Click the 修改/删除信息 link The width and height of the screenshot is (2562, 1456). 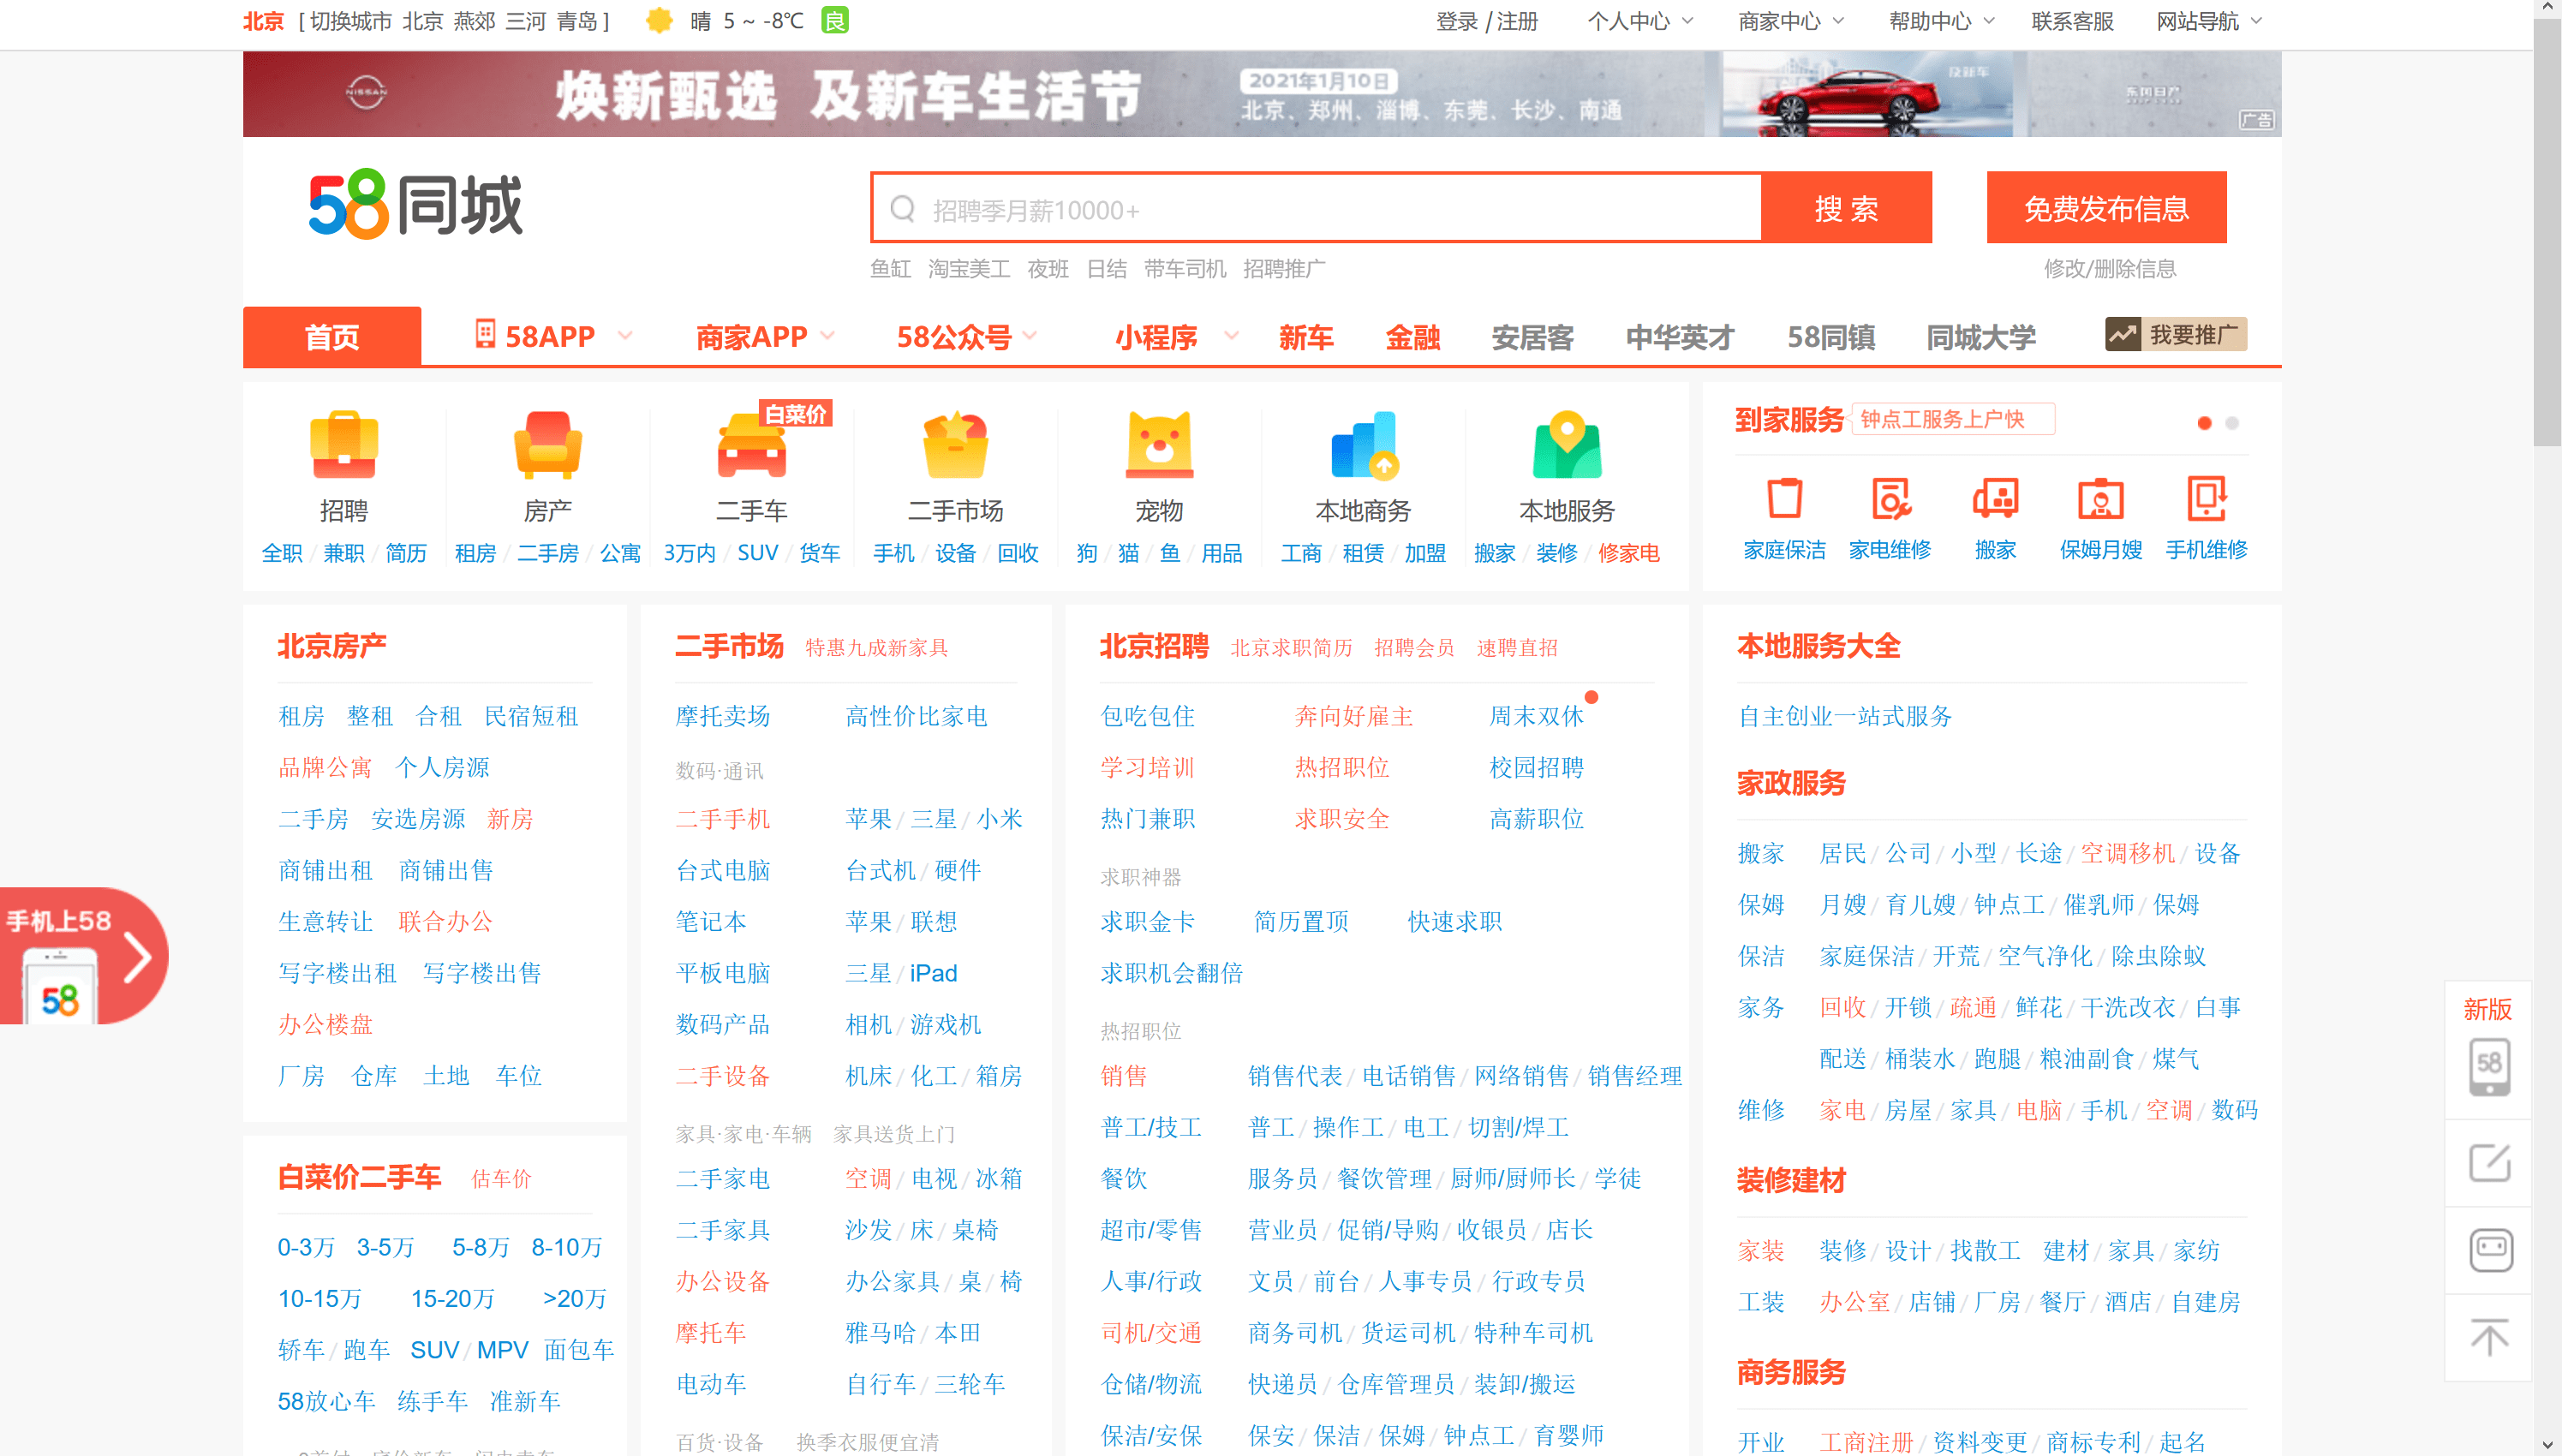click(x=2109, y=268)
